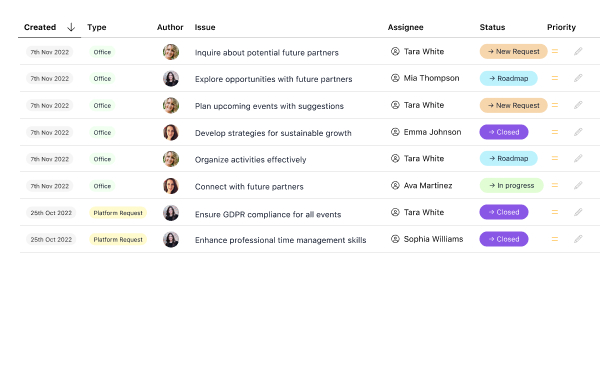Edit Enhance professional time management skills issue

[578, 239]
